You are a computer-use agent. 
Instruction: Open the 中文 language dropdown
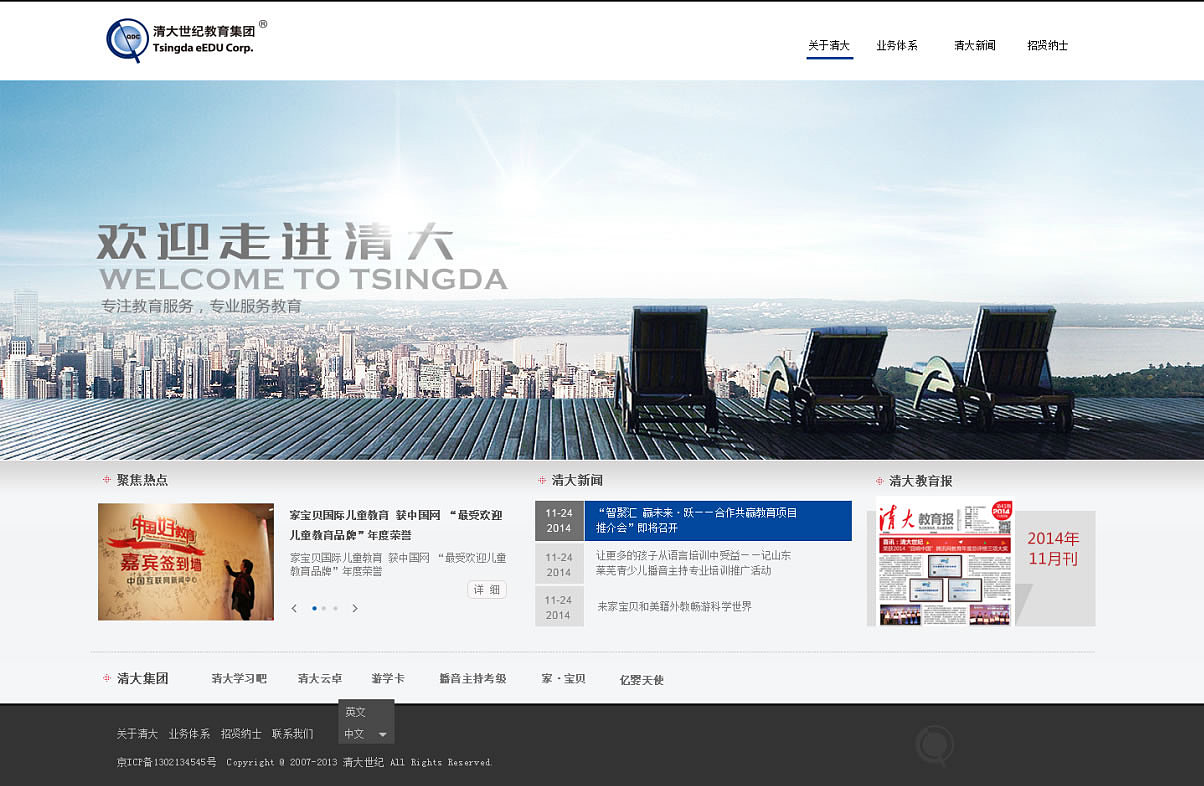point(364,733)
